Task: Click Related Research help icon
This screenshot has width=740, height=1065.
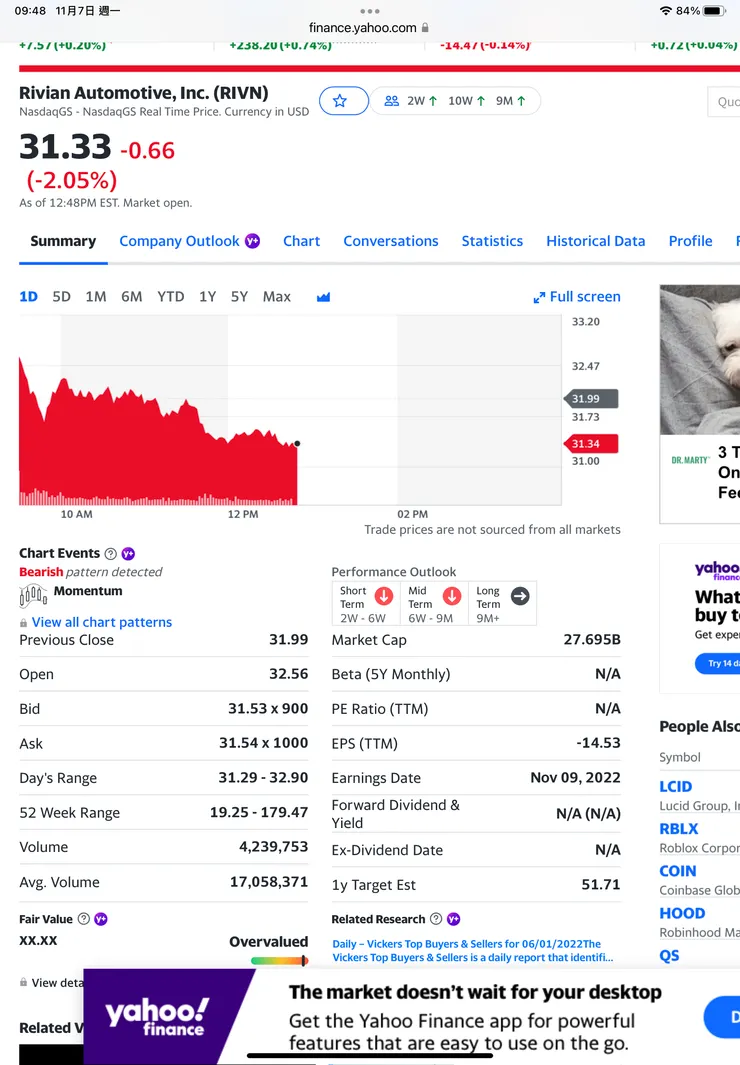Action: tap(436, 919)
